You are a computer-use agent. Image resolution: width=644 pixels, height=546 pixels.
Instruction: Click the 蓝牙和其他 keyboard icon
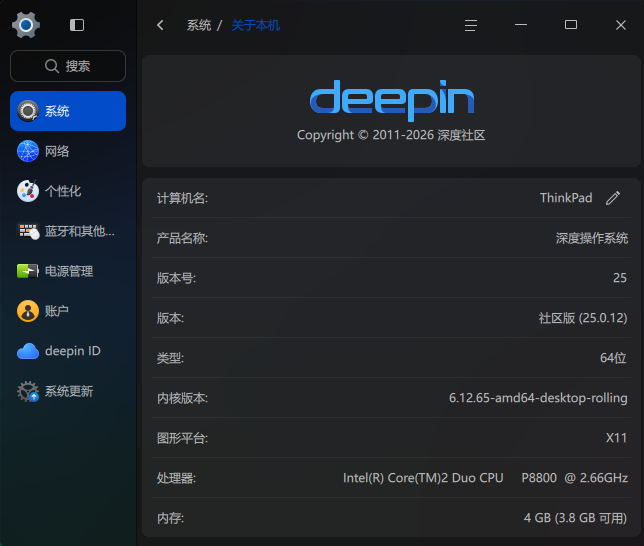(x=28, y=231)
